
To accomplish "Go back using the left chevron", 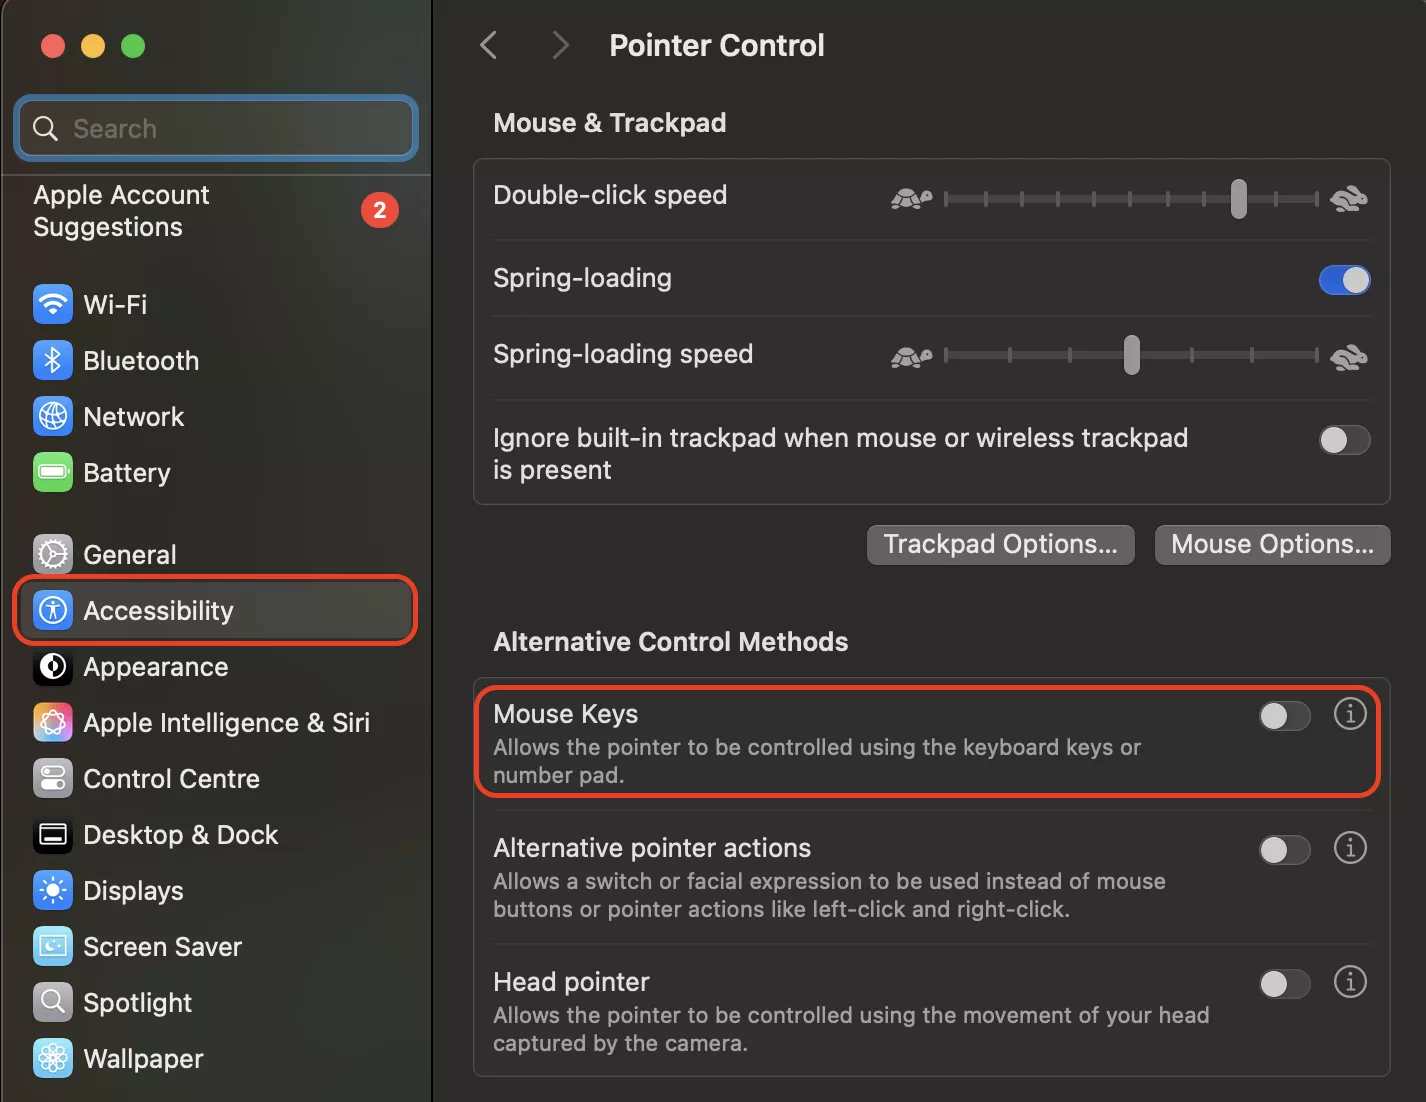I will tap(489, 45).
